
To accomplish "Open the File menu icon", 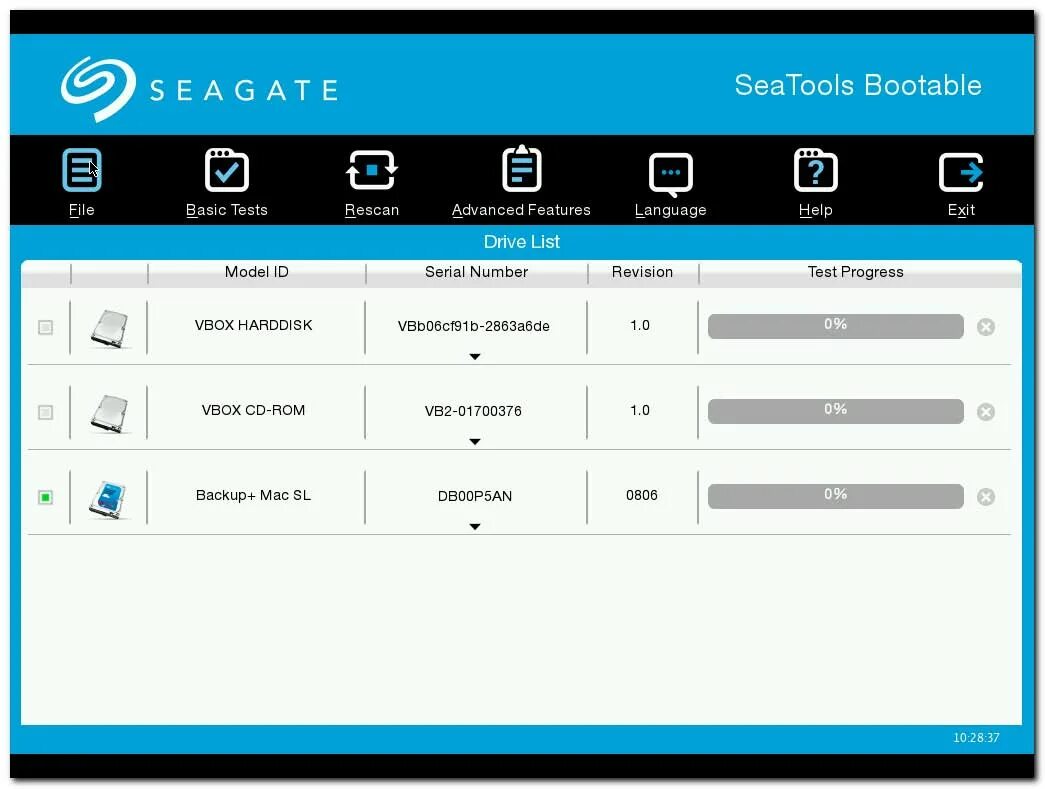I will click(x=81, y=171).
